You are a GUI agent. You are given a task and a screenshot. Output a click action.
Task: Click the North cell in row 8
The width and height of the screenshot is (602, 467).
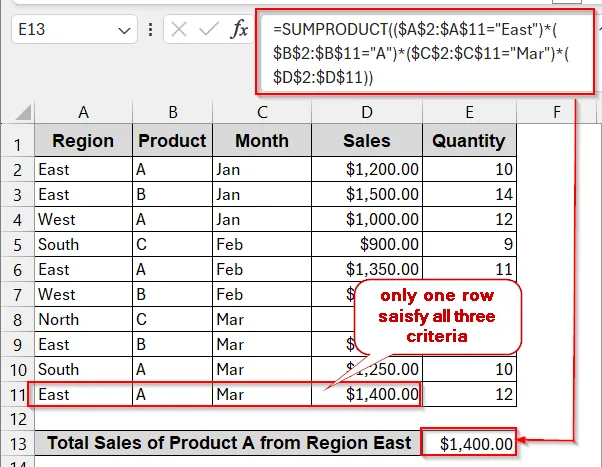coord(83,319)
